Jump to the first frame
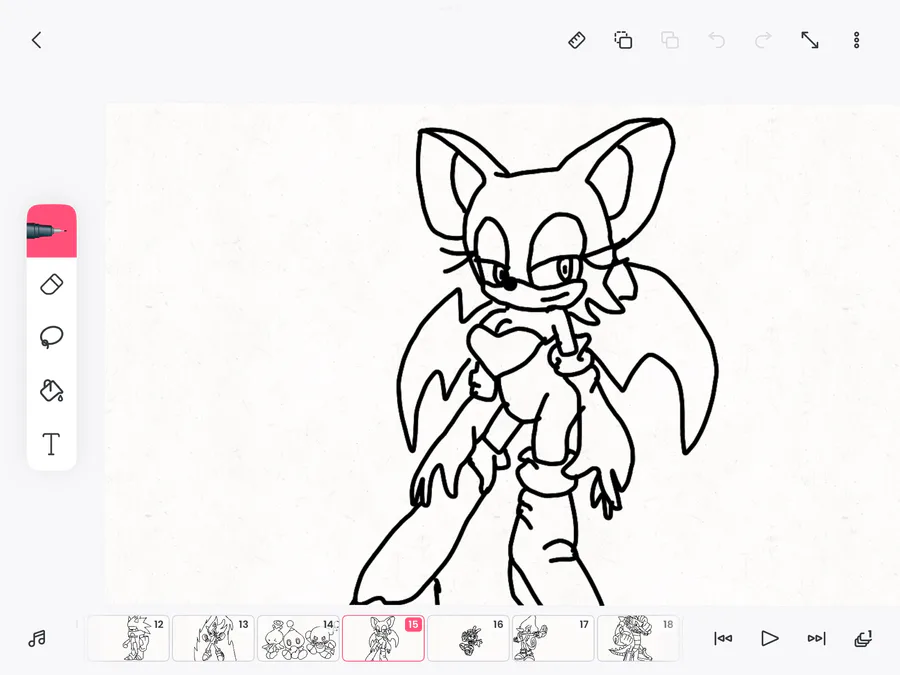The width and height of the screenshot is (900, 675). point(723,638)
